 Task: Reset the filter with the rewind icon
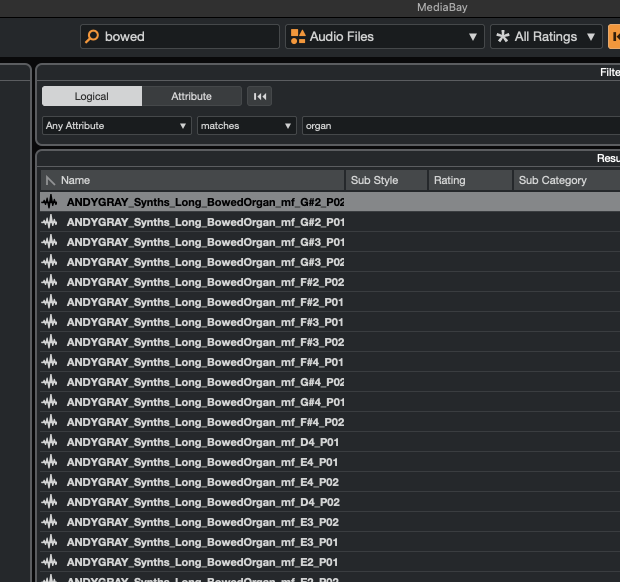(x=259, y=96)
